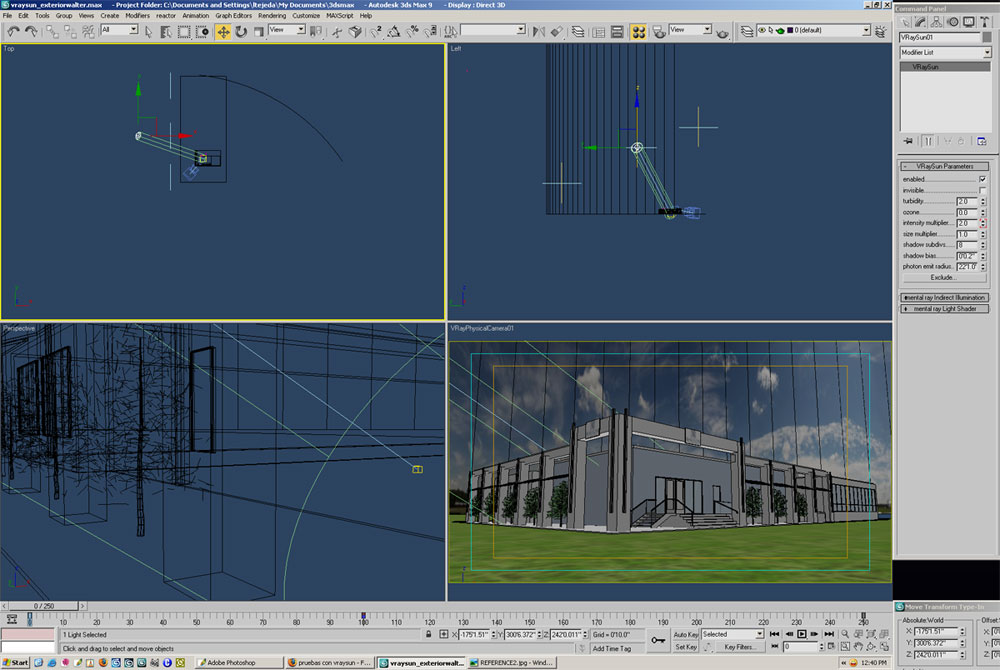
Task: Activate the Select and Move tool
Action: [223, 31]
